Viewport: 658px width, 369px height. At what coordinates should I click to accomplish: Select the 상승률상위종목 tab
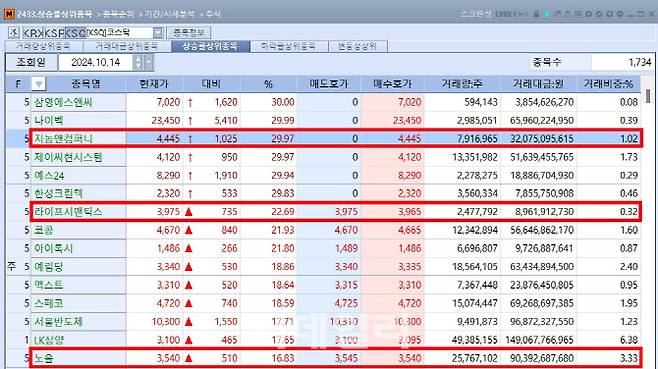click(210, 46)
